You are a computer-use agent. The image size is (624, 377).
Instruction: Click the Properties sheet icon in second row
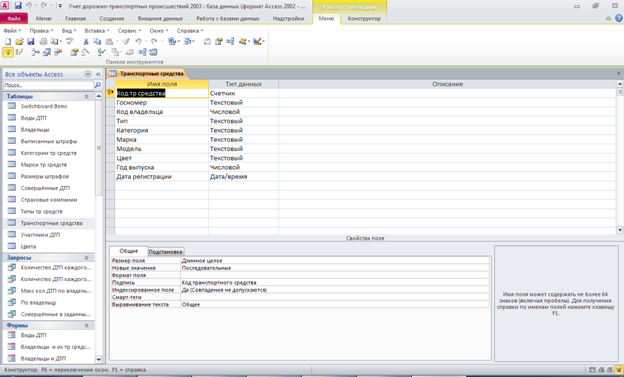tap(74, 52)
